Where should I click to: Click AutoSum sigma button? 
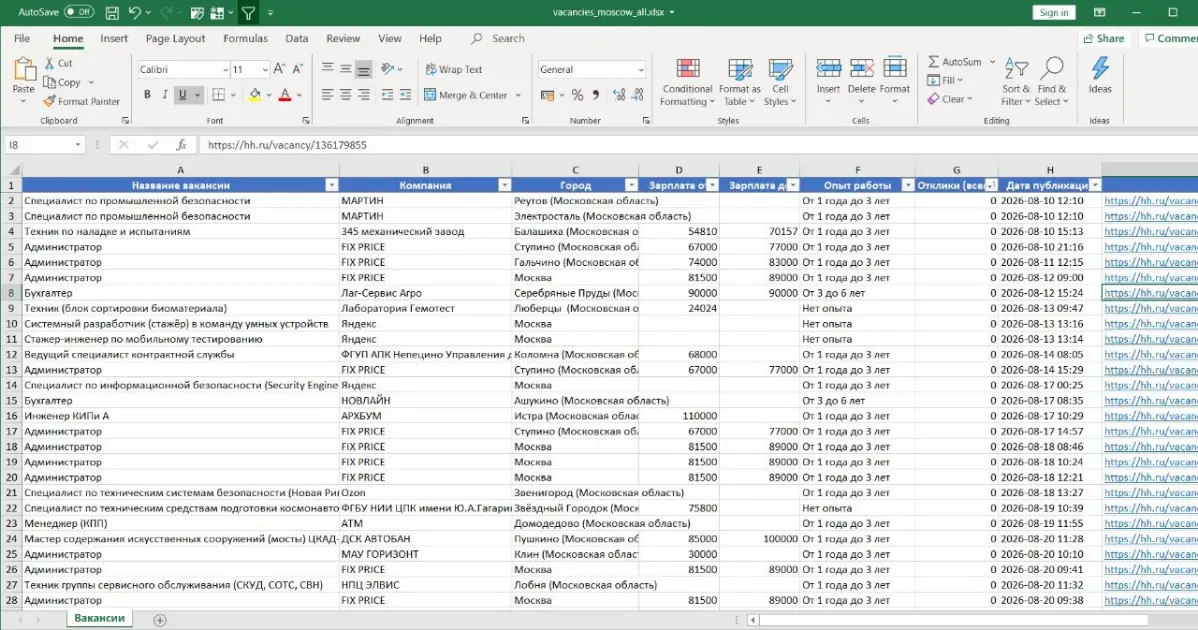(954, 62)
